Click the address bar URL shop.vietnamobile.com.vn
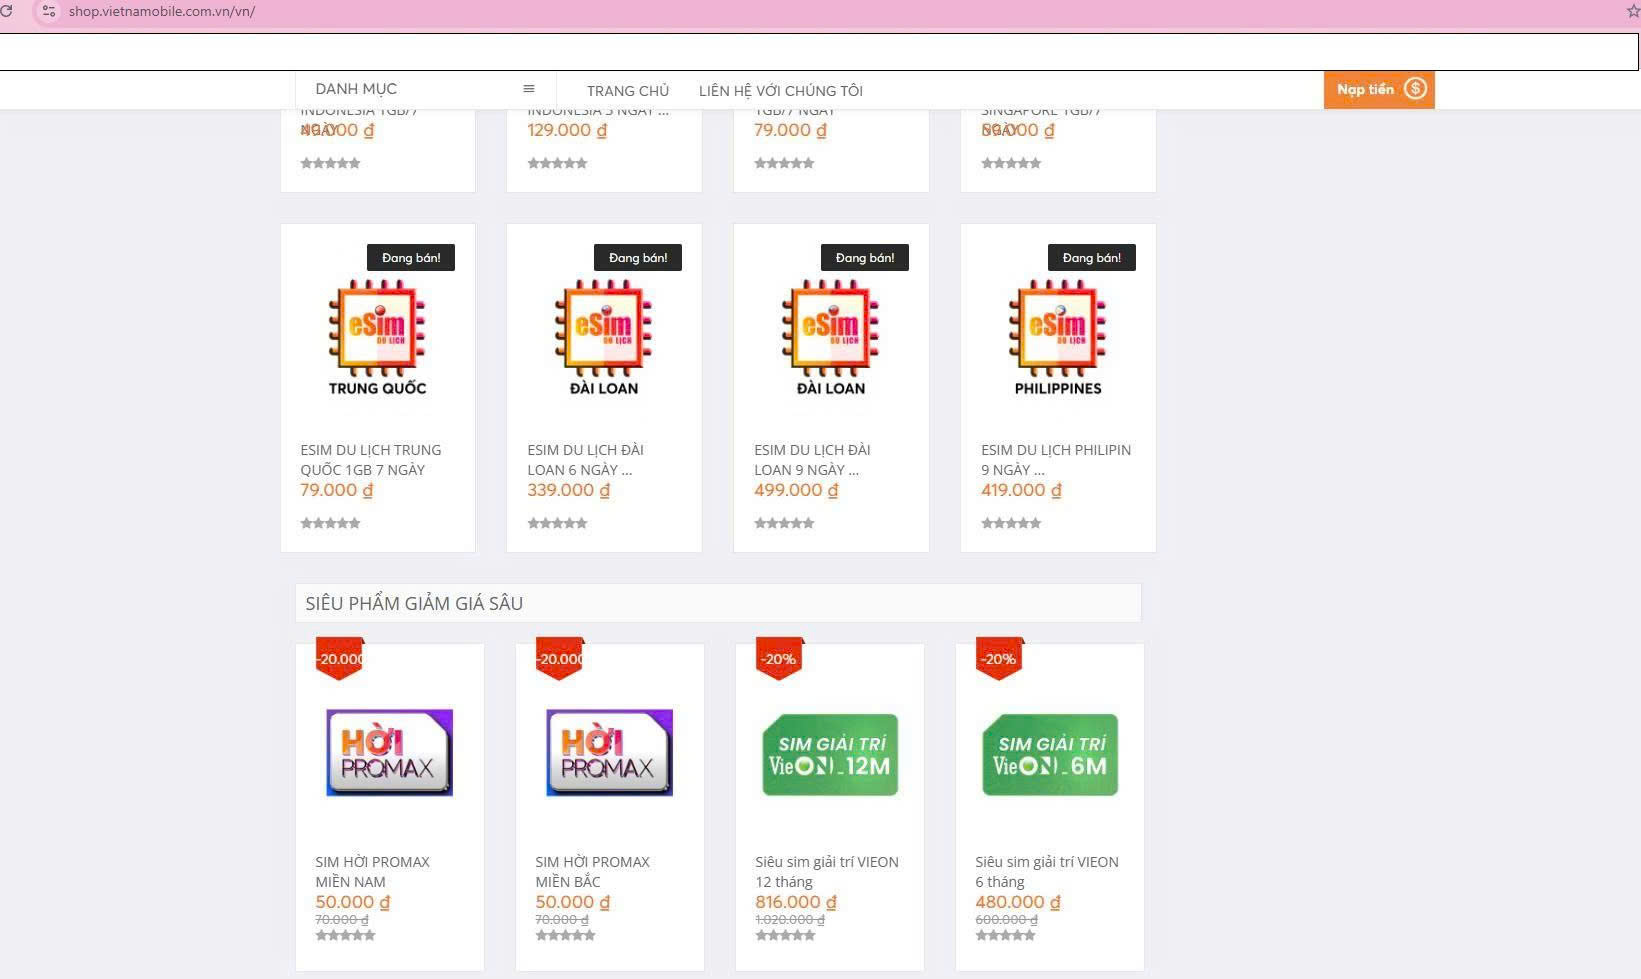 pos(162,12)
